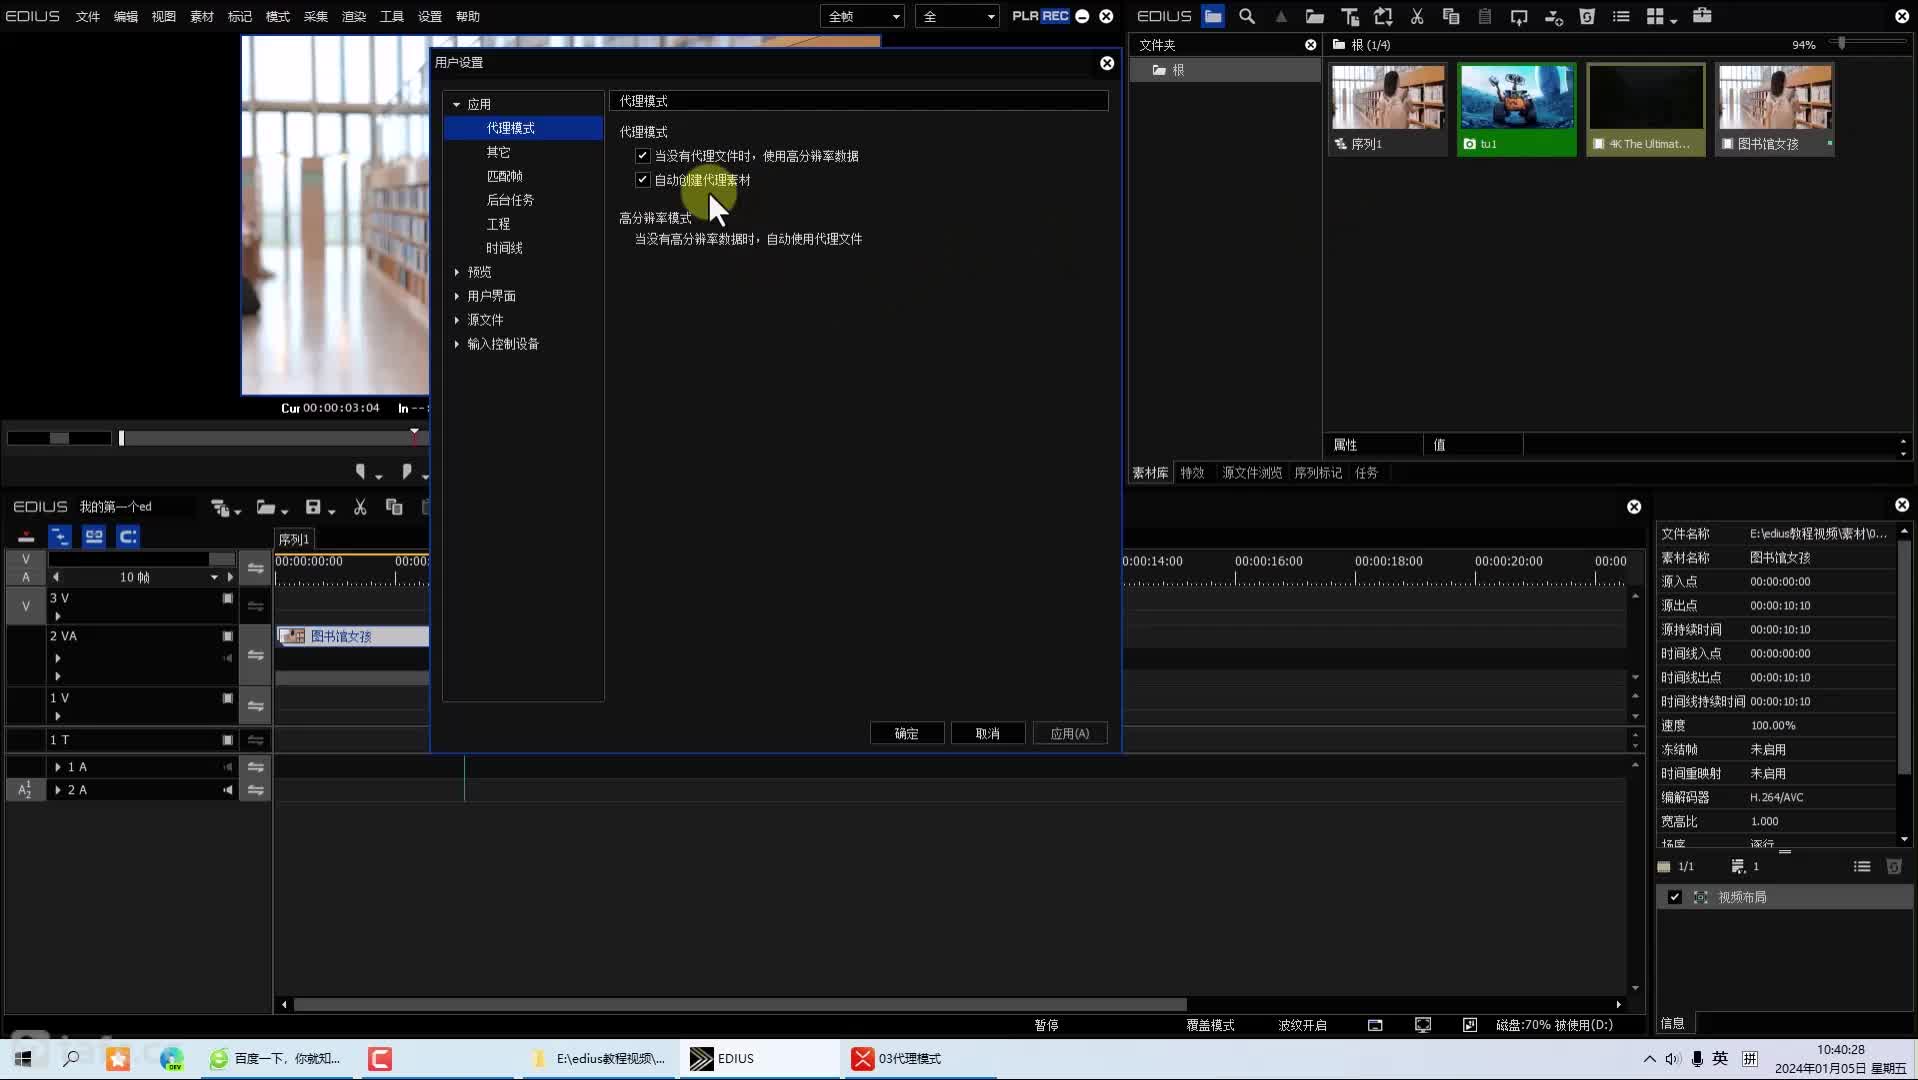Toggle sync lock on track 2 VA

click(x=256, y=655)
